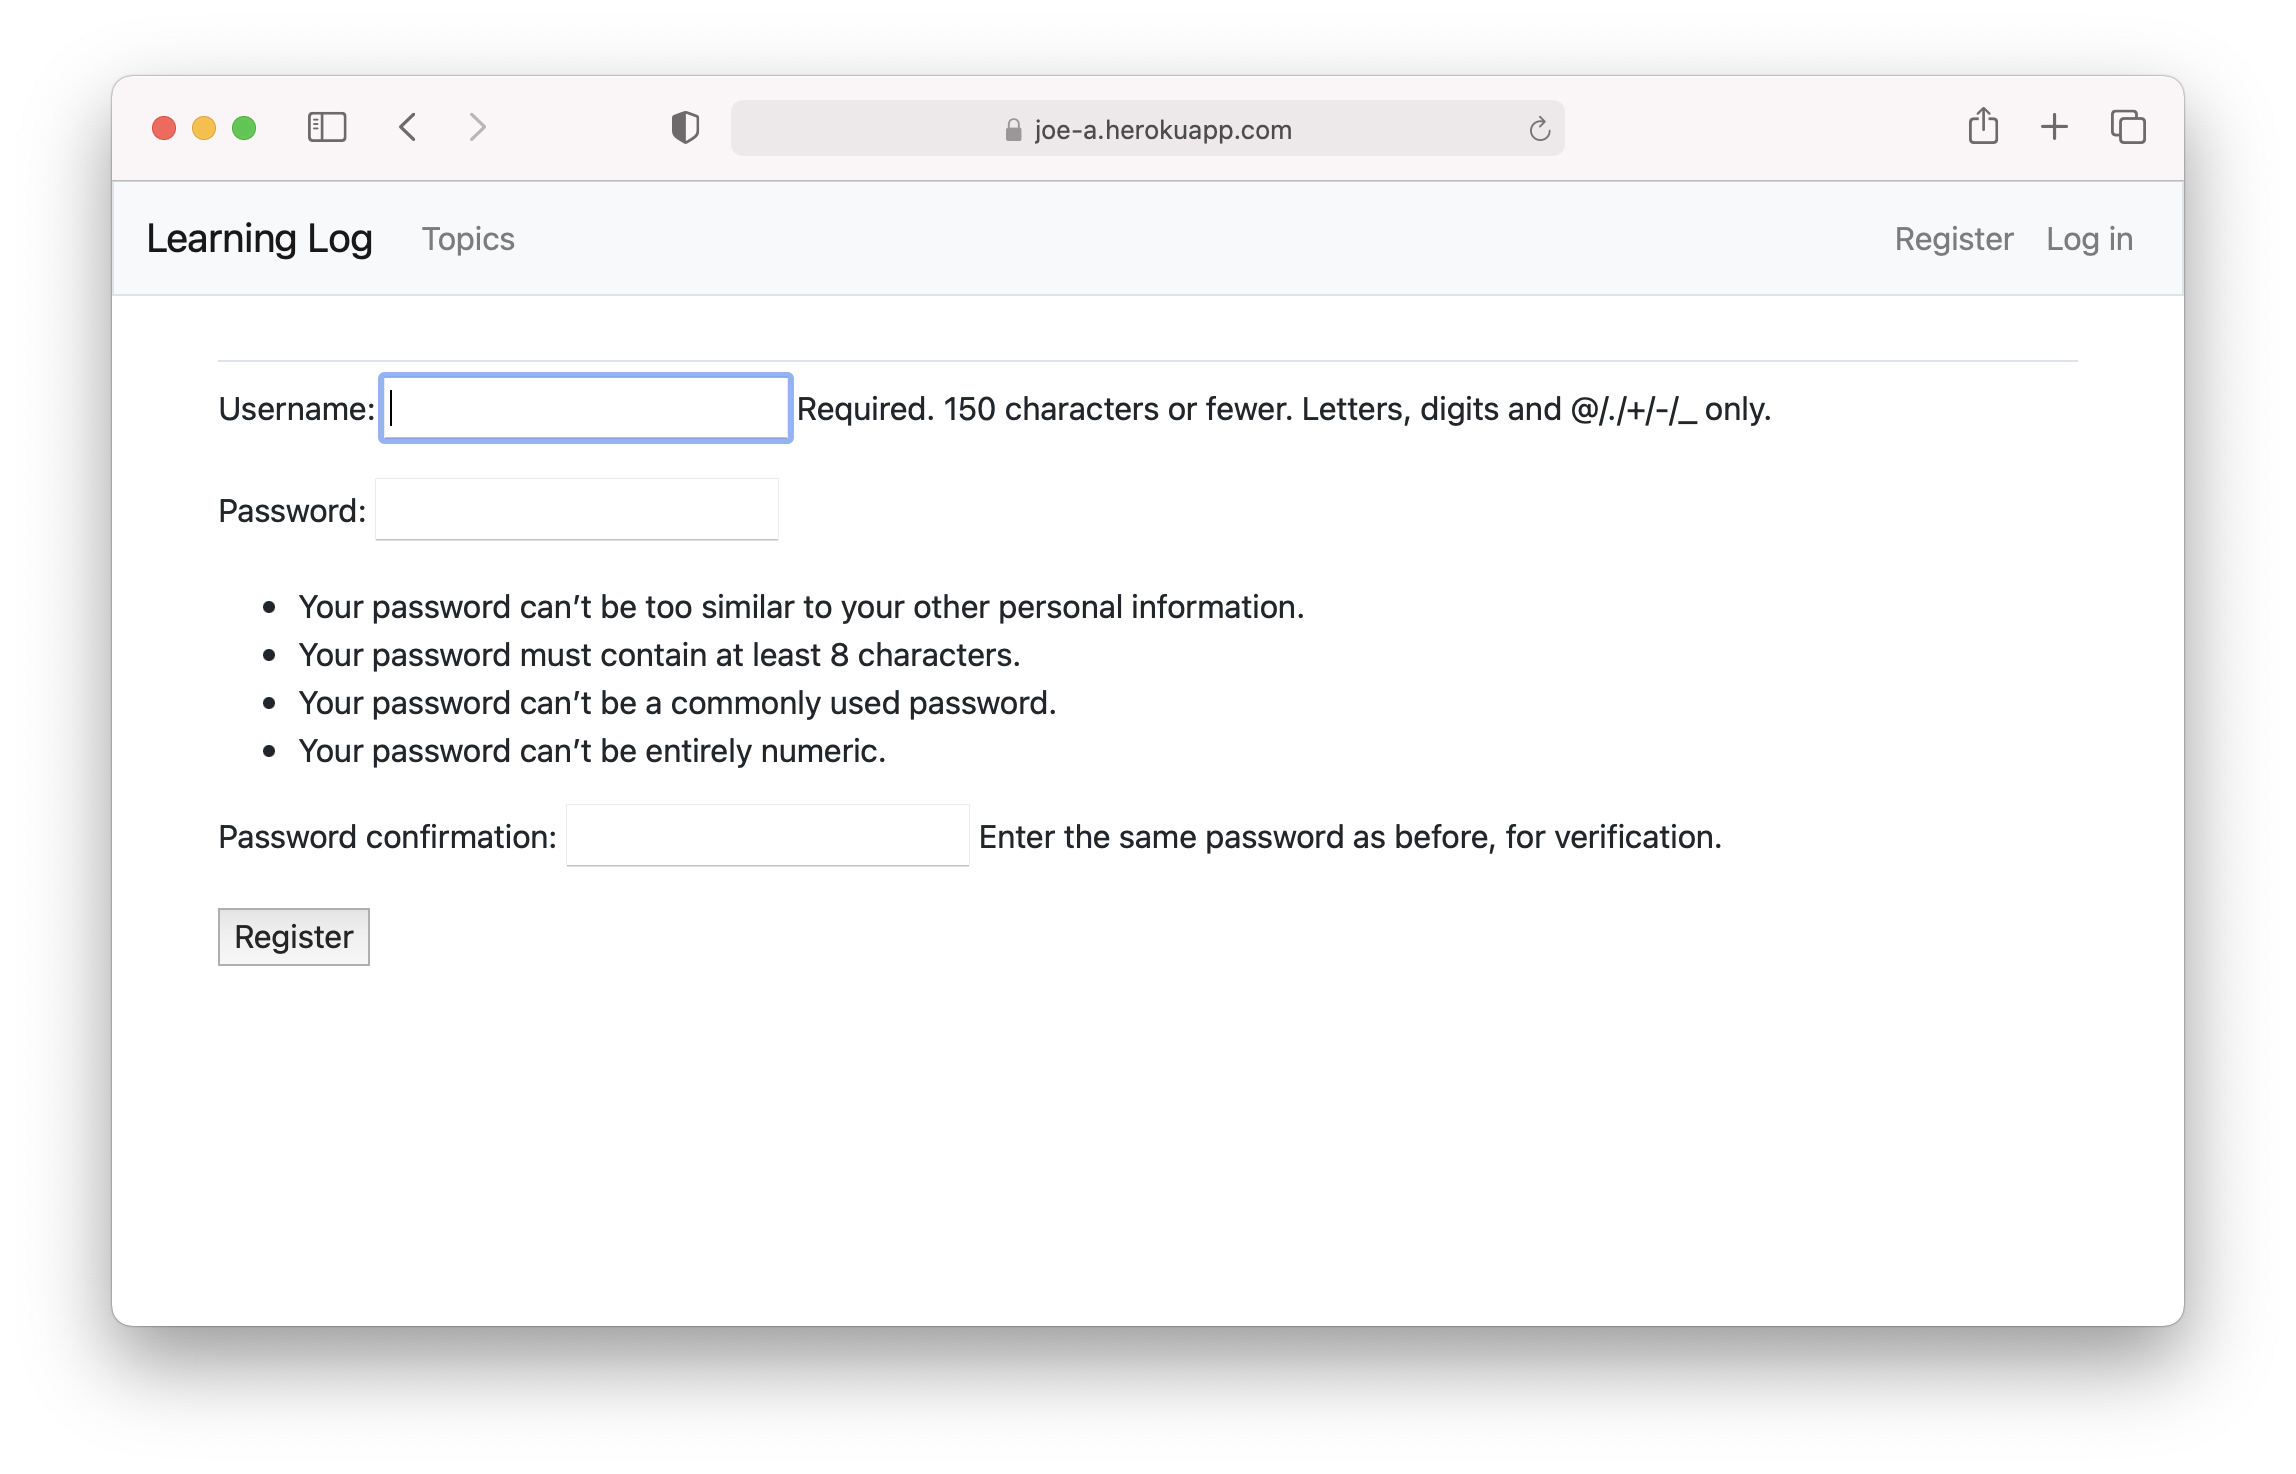Open the privacy report shield icon
Image resolution: width=2296 pixels, height=1474 pixels.
point(685,128)
